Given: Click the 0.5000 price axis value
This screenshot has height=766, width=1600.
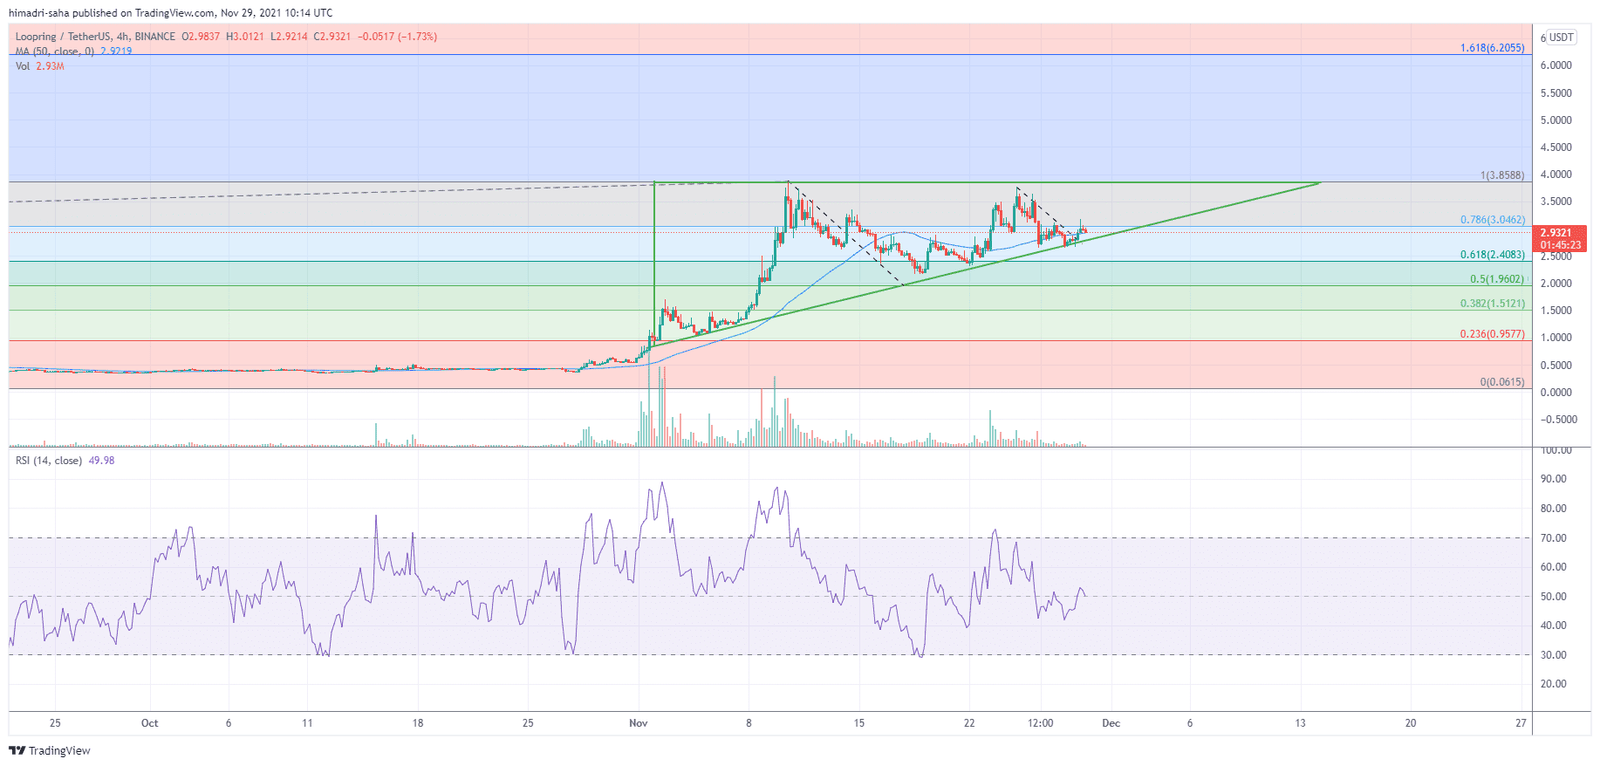Looking at the screenshot, I should coord(1556,366).
